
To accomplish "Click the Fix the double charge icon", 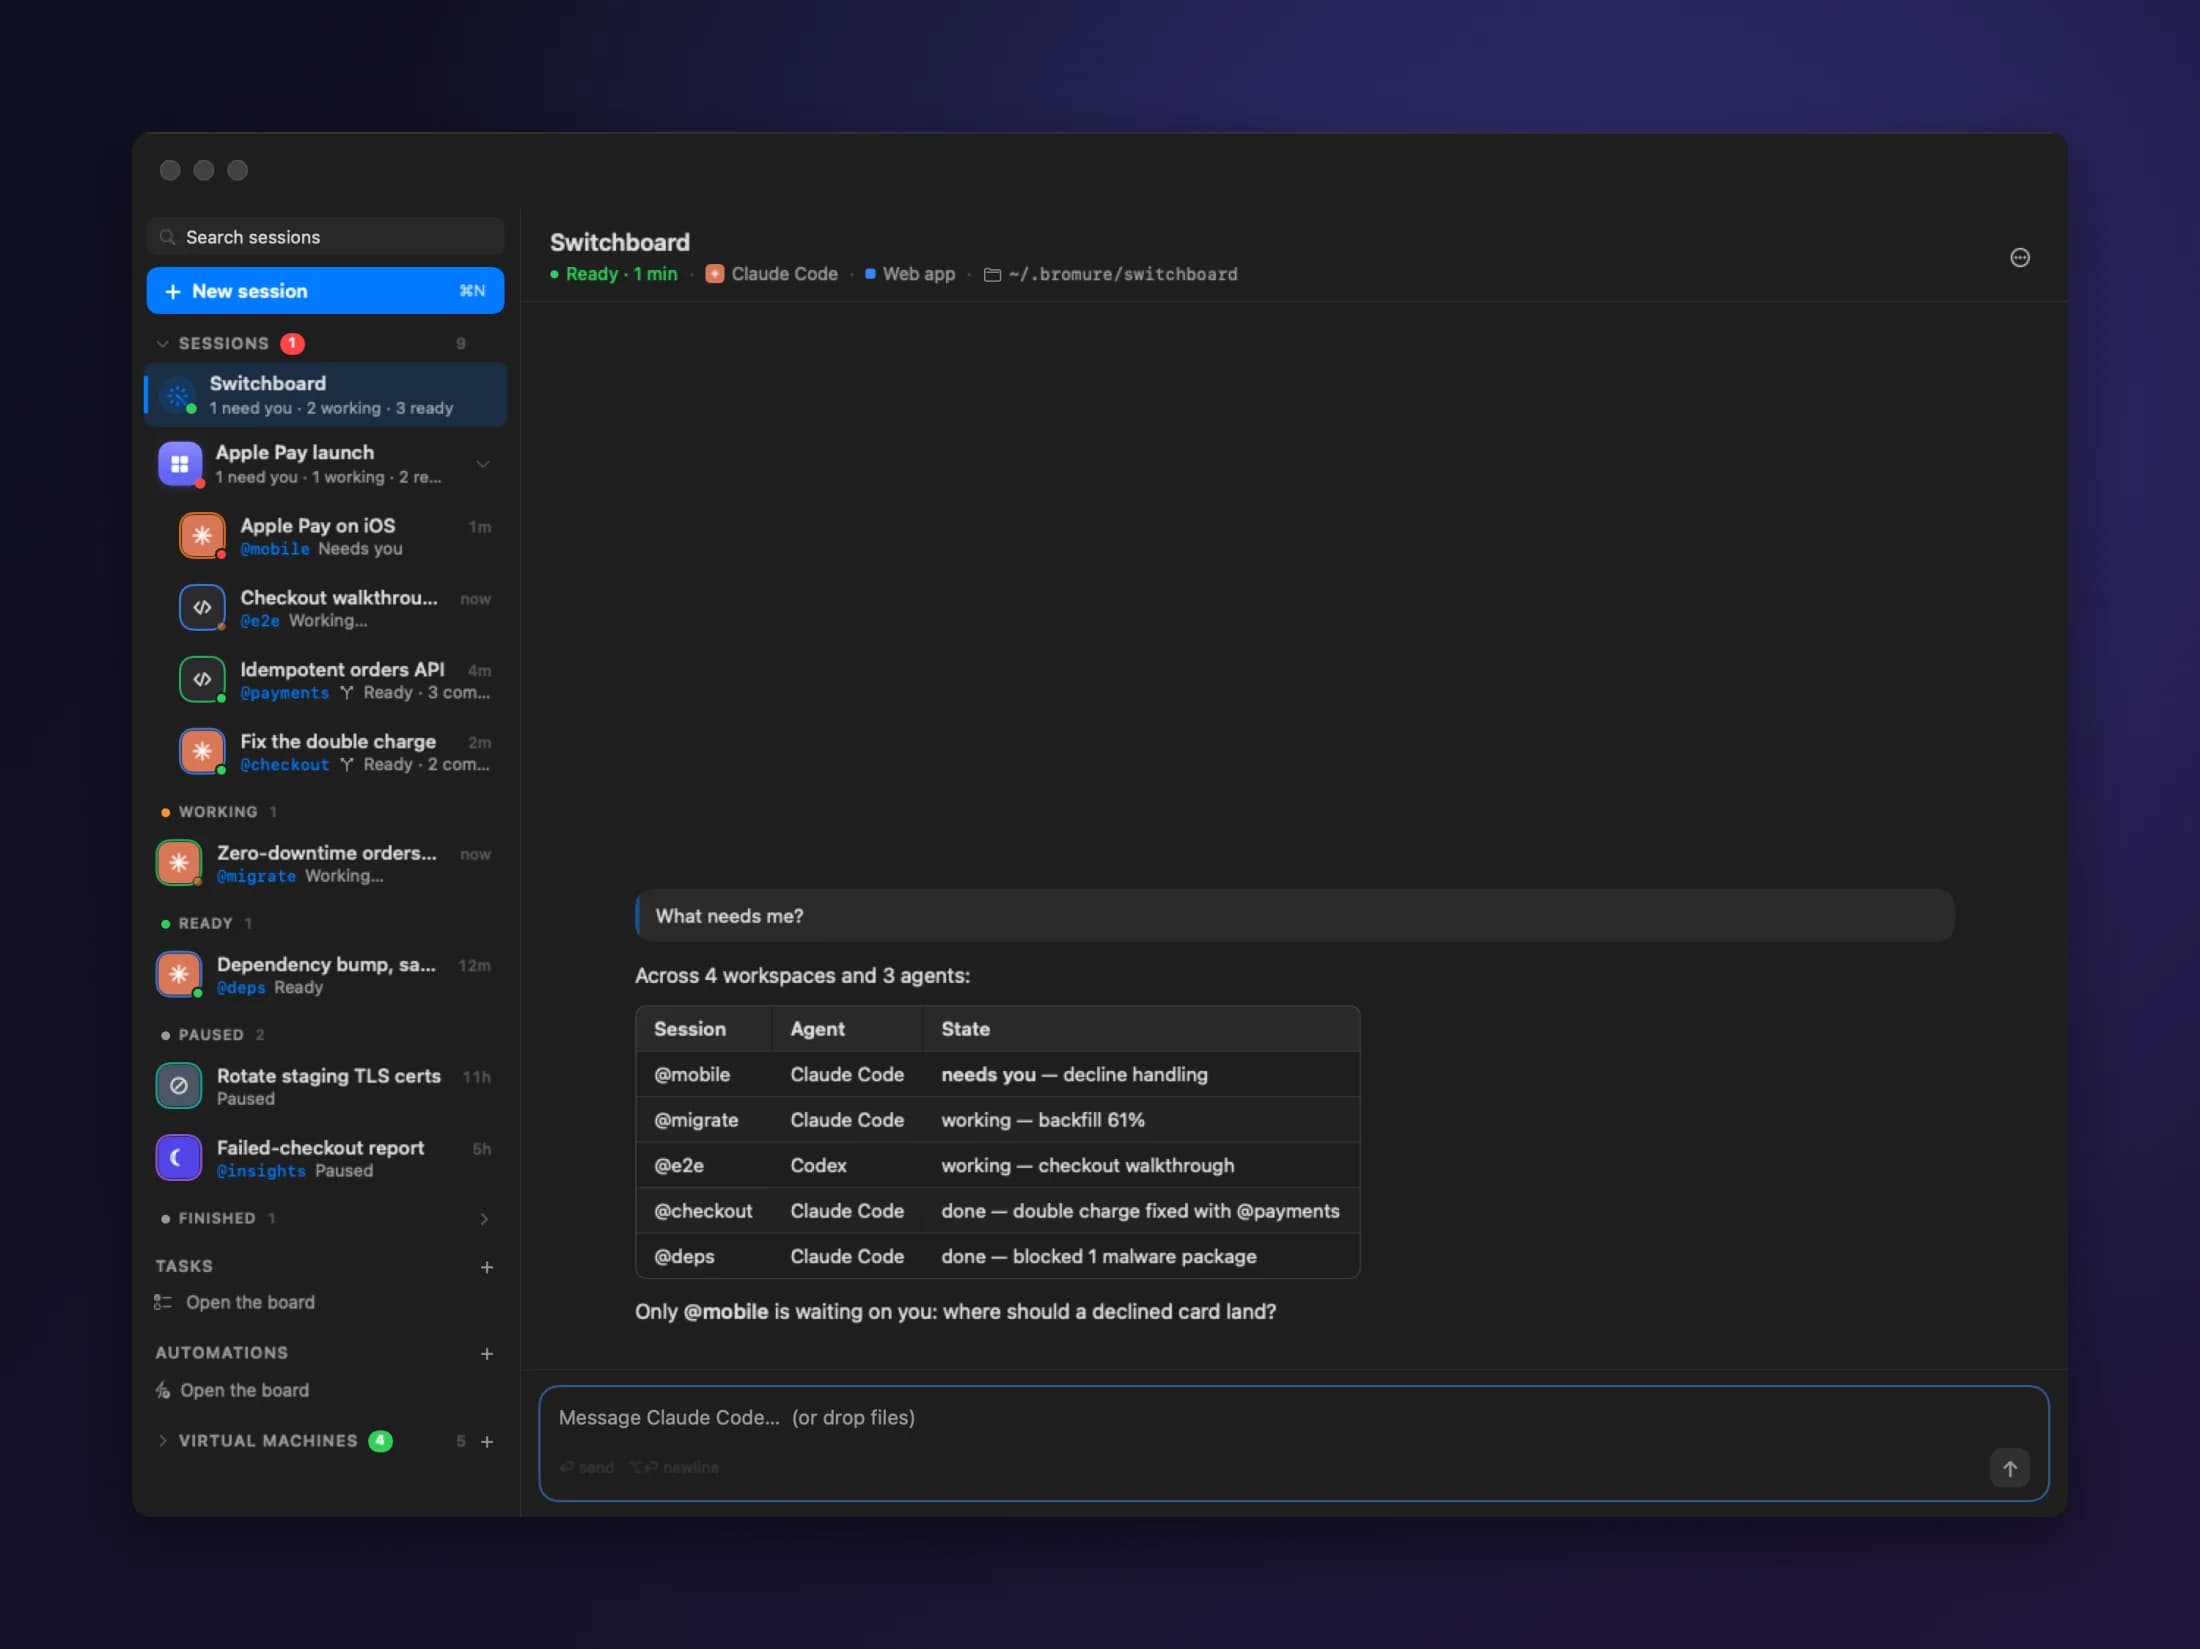I will click(x=202, y=751).
